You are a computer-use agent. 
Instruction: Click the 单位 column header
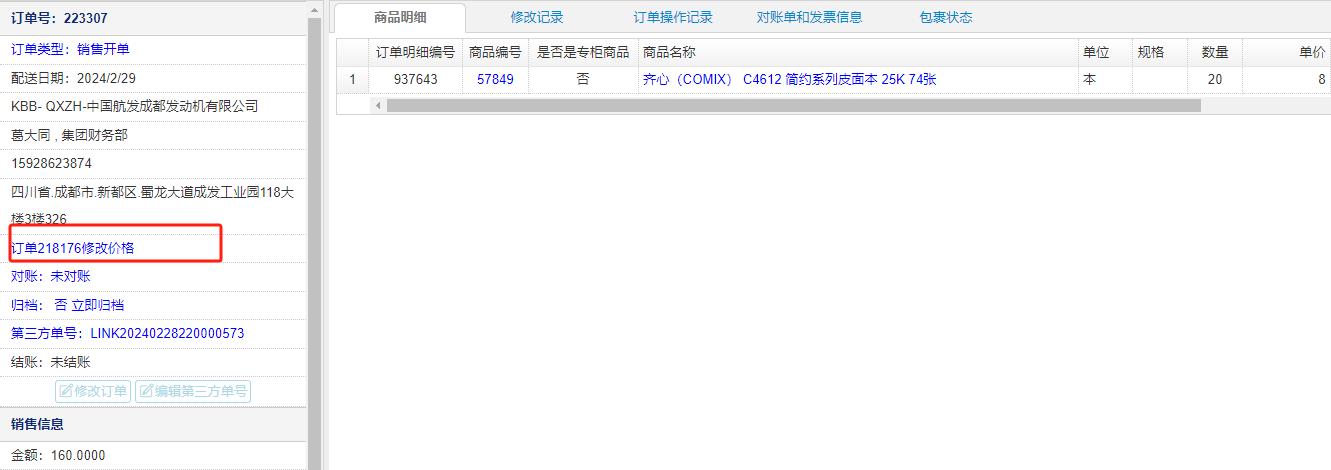click(1105, 52)
